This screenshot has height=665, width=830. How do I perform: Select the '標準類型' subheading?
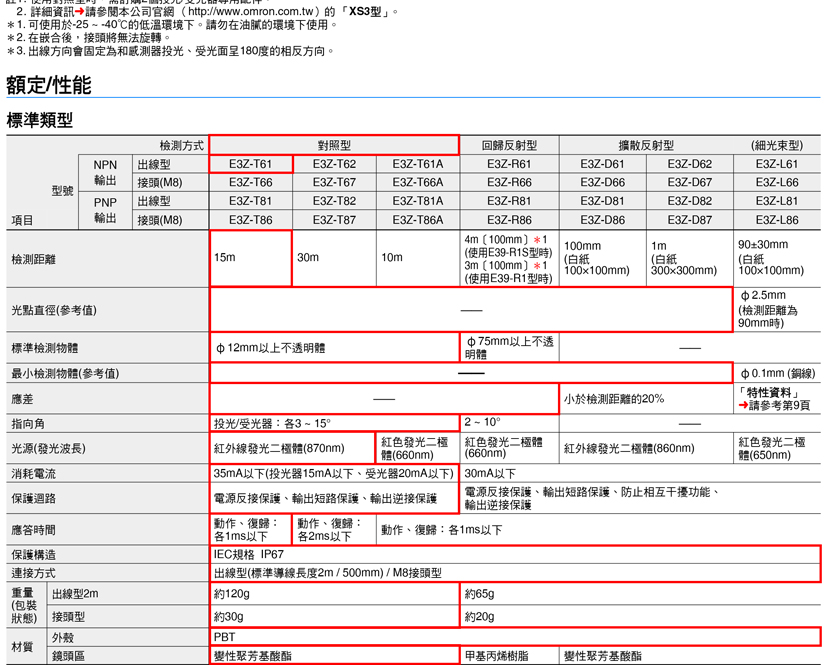pyautogui.click(x=40, y=120)
